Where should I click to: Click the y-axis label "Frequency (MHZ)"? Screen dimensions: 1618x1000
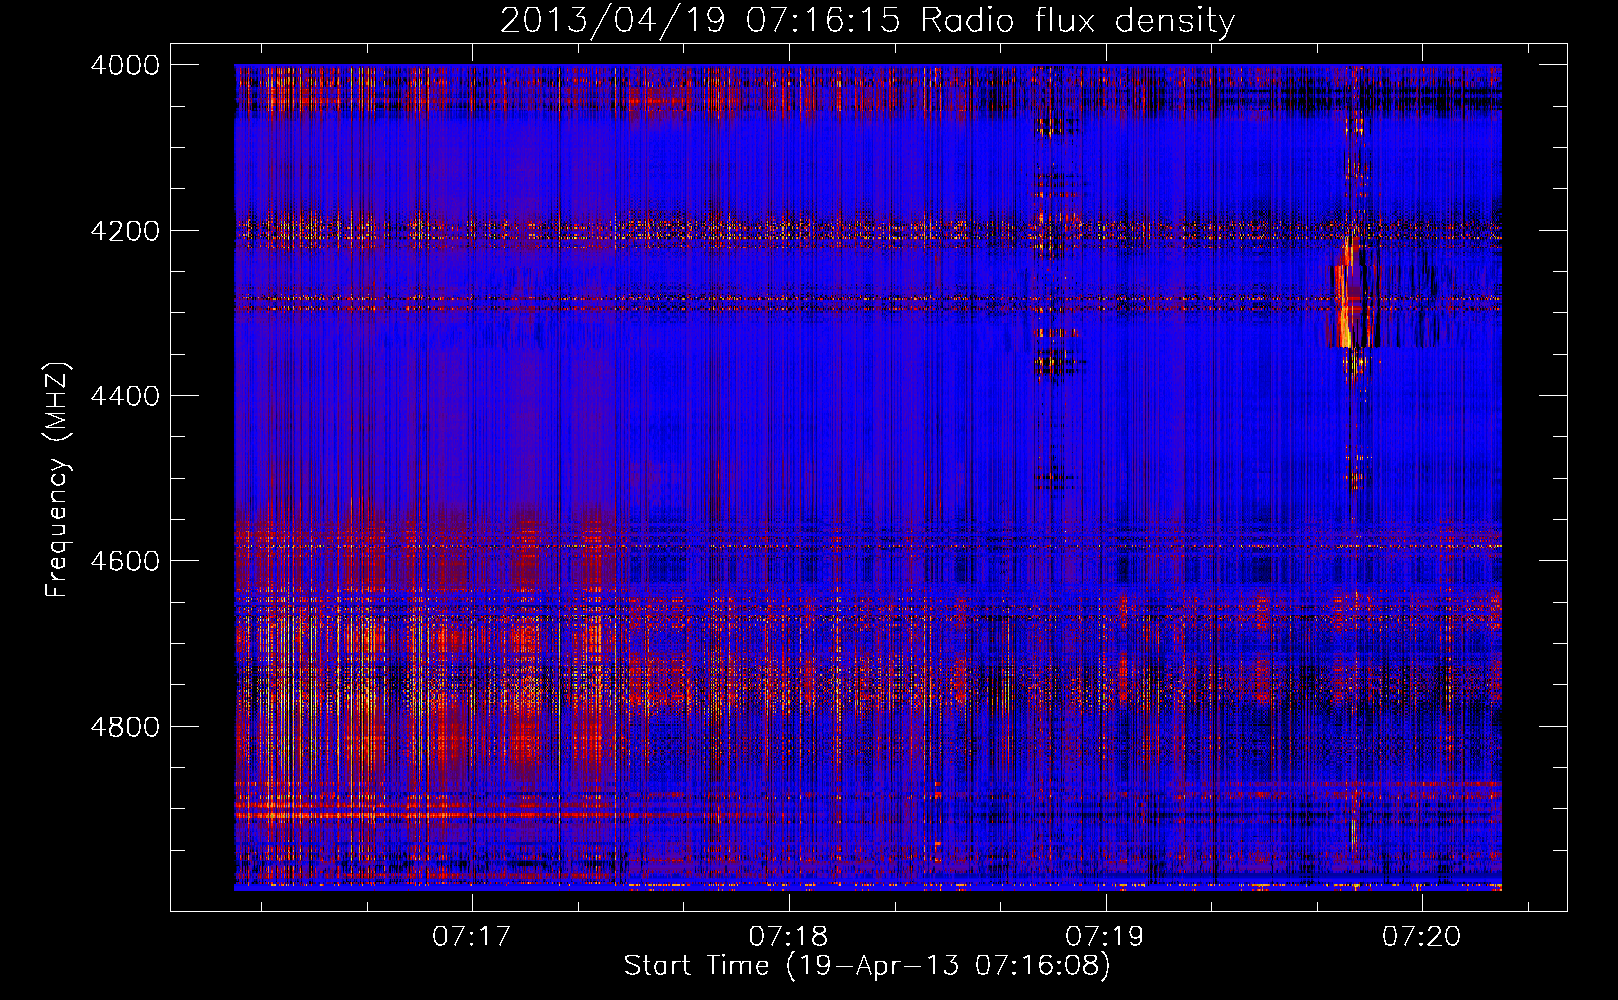[x=57, y=480]
